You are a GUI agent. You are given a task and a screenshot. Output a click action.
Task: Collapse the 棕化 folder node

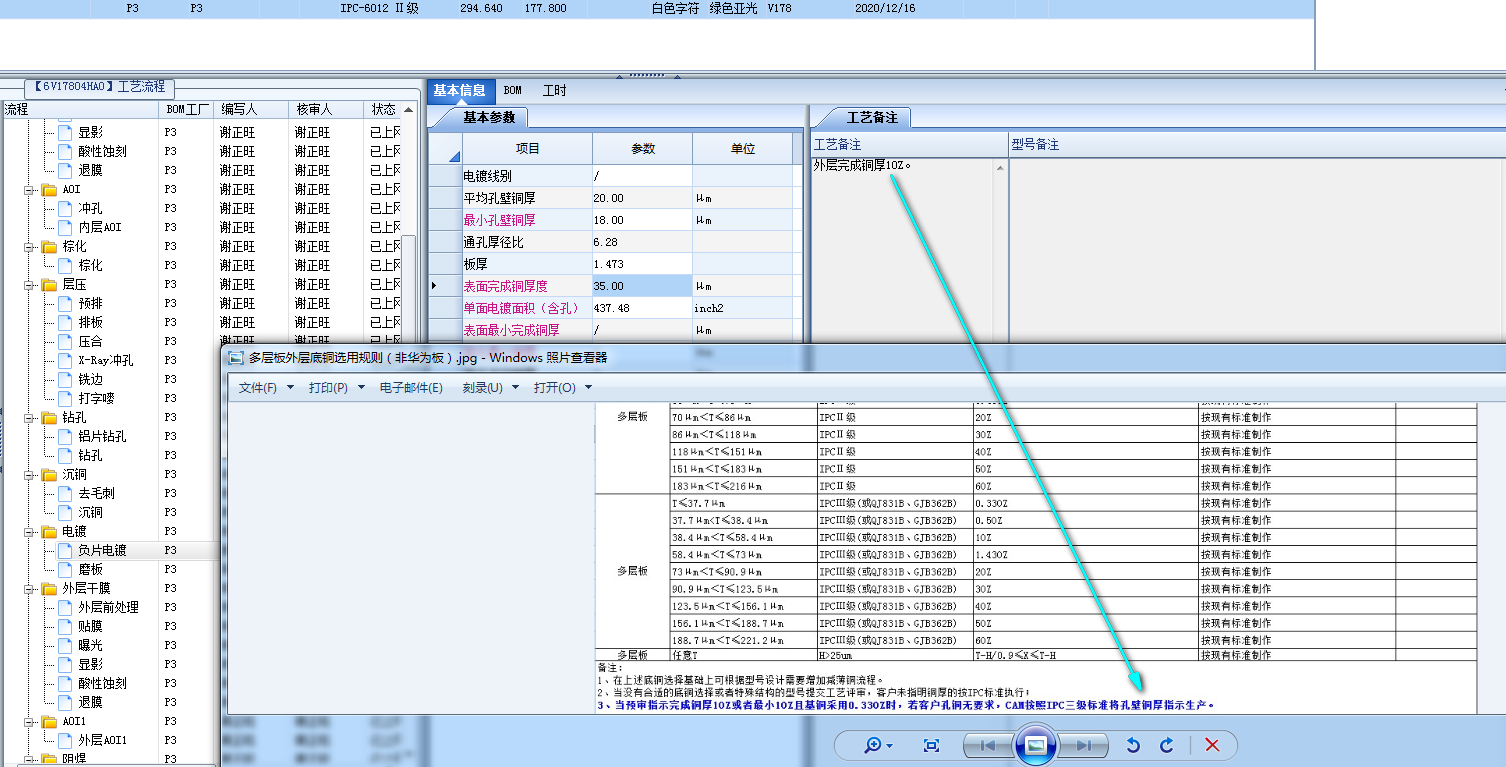coord(31,246)
